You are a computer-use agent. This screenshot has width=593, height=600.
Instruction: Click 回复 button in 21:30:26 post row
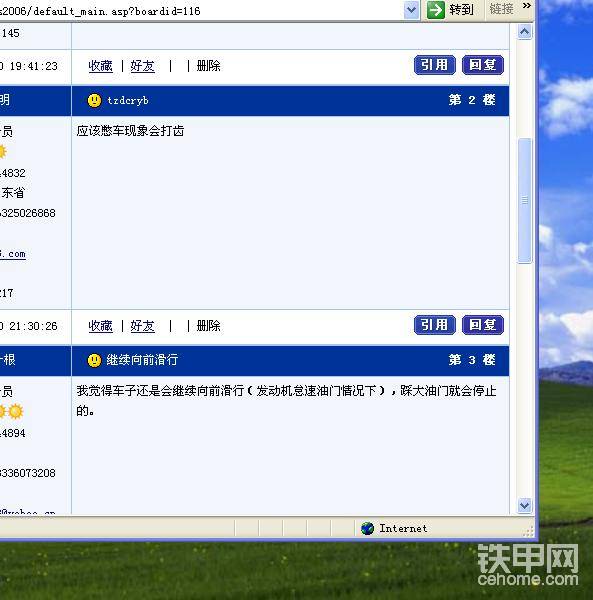pyautogui.click(x=483, y=325)
